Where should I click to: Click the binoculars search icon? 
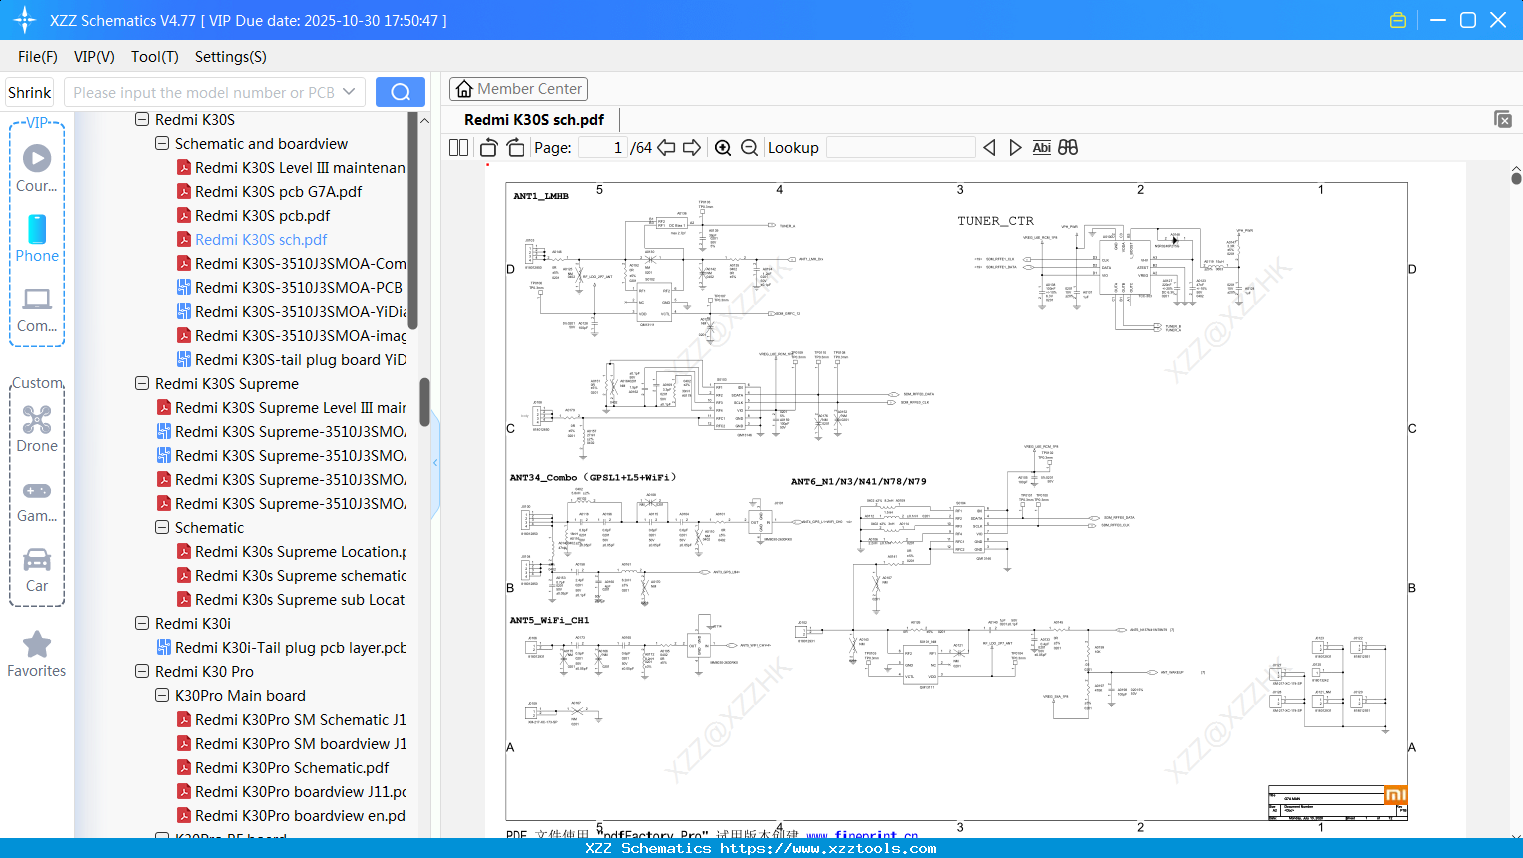1068,148
